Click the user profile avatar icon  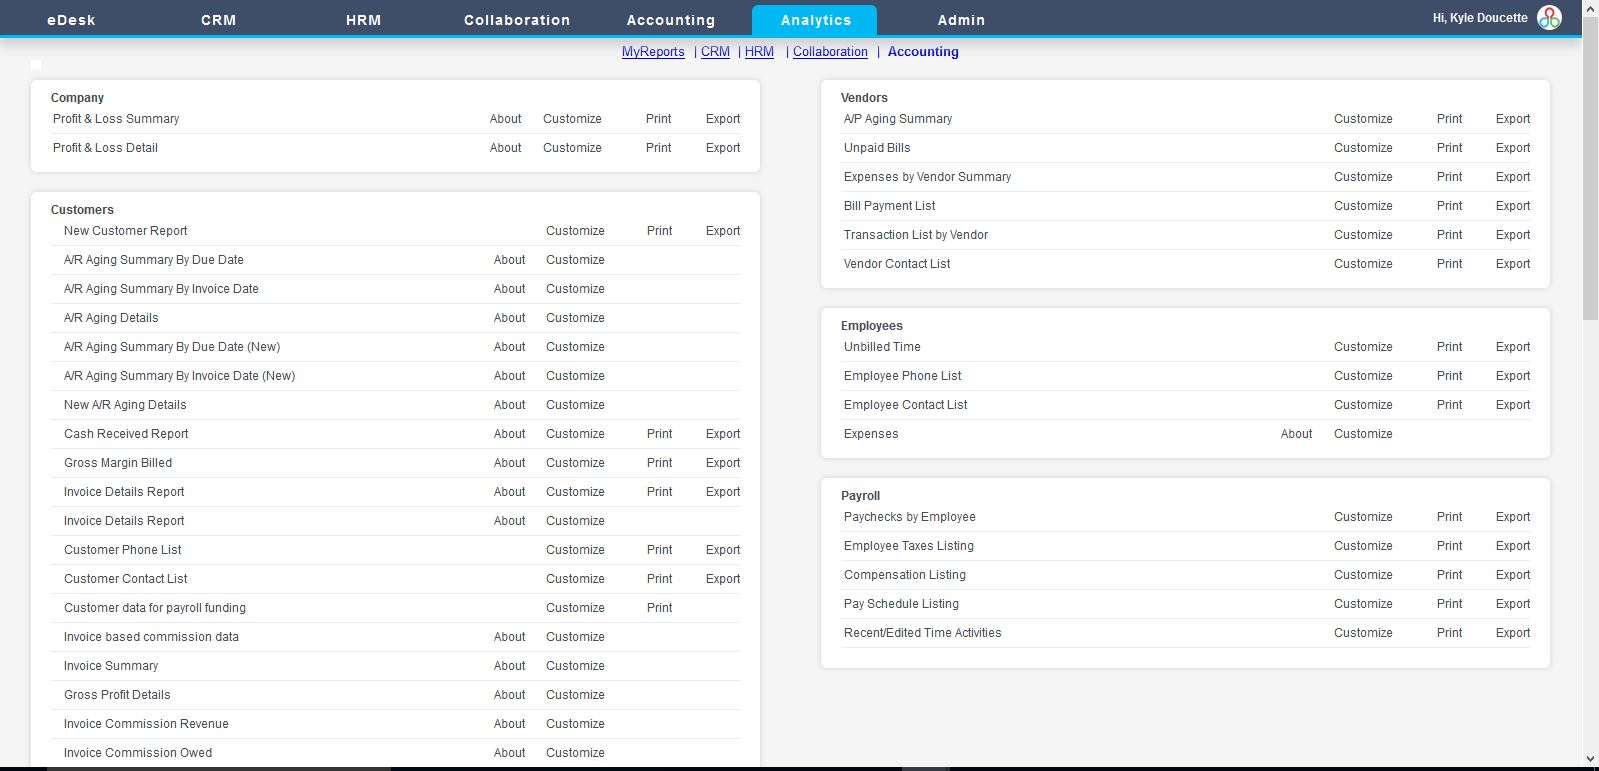pyautogui.click(x=1549, y=18)
